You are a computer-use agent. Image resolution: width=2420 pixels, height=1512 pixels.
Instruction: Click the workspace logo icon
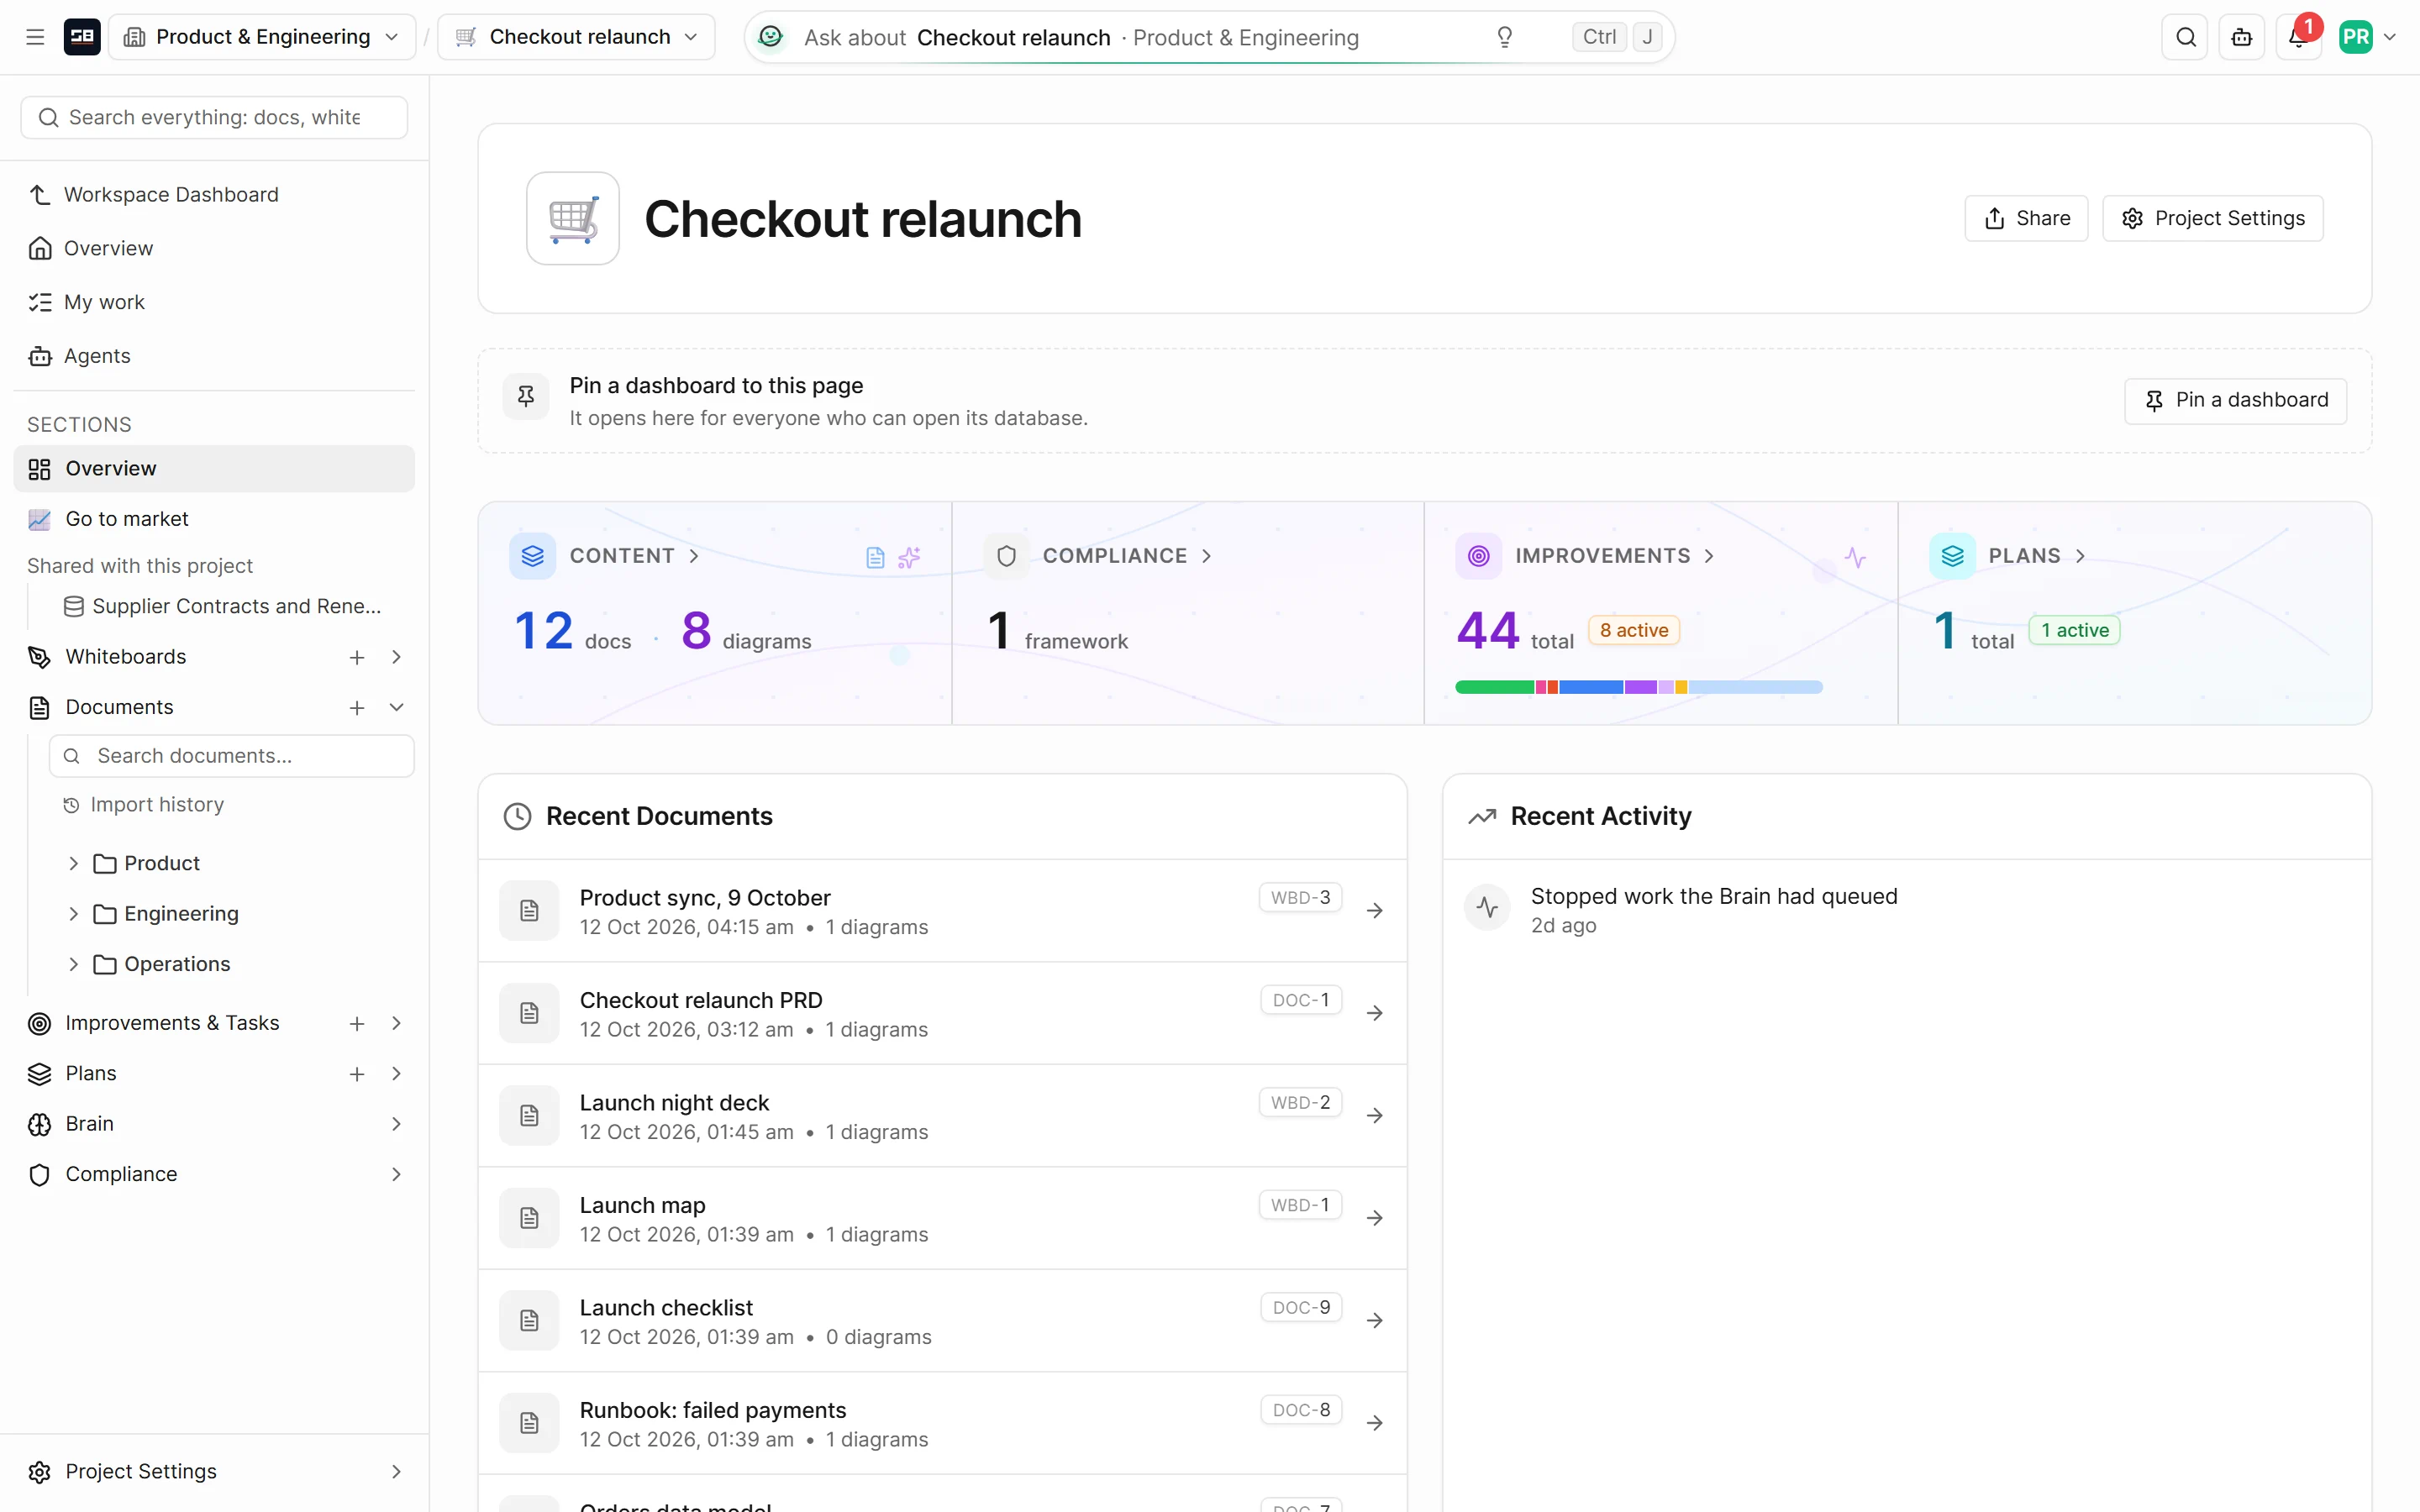click(82, 37)
